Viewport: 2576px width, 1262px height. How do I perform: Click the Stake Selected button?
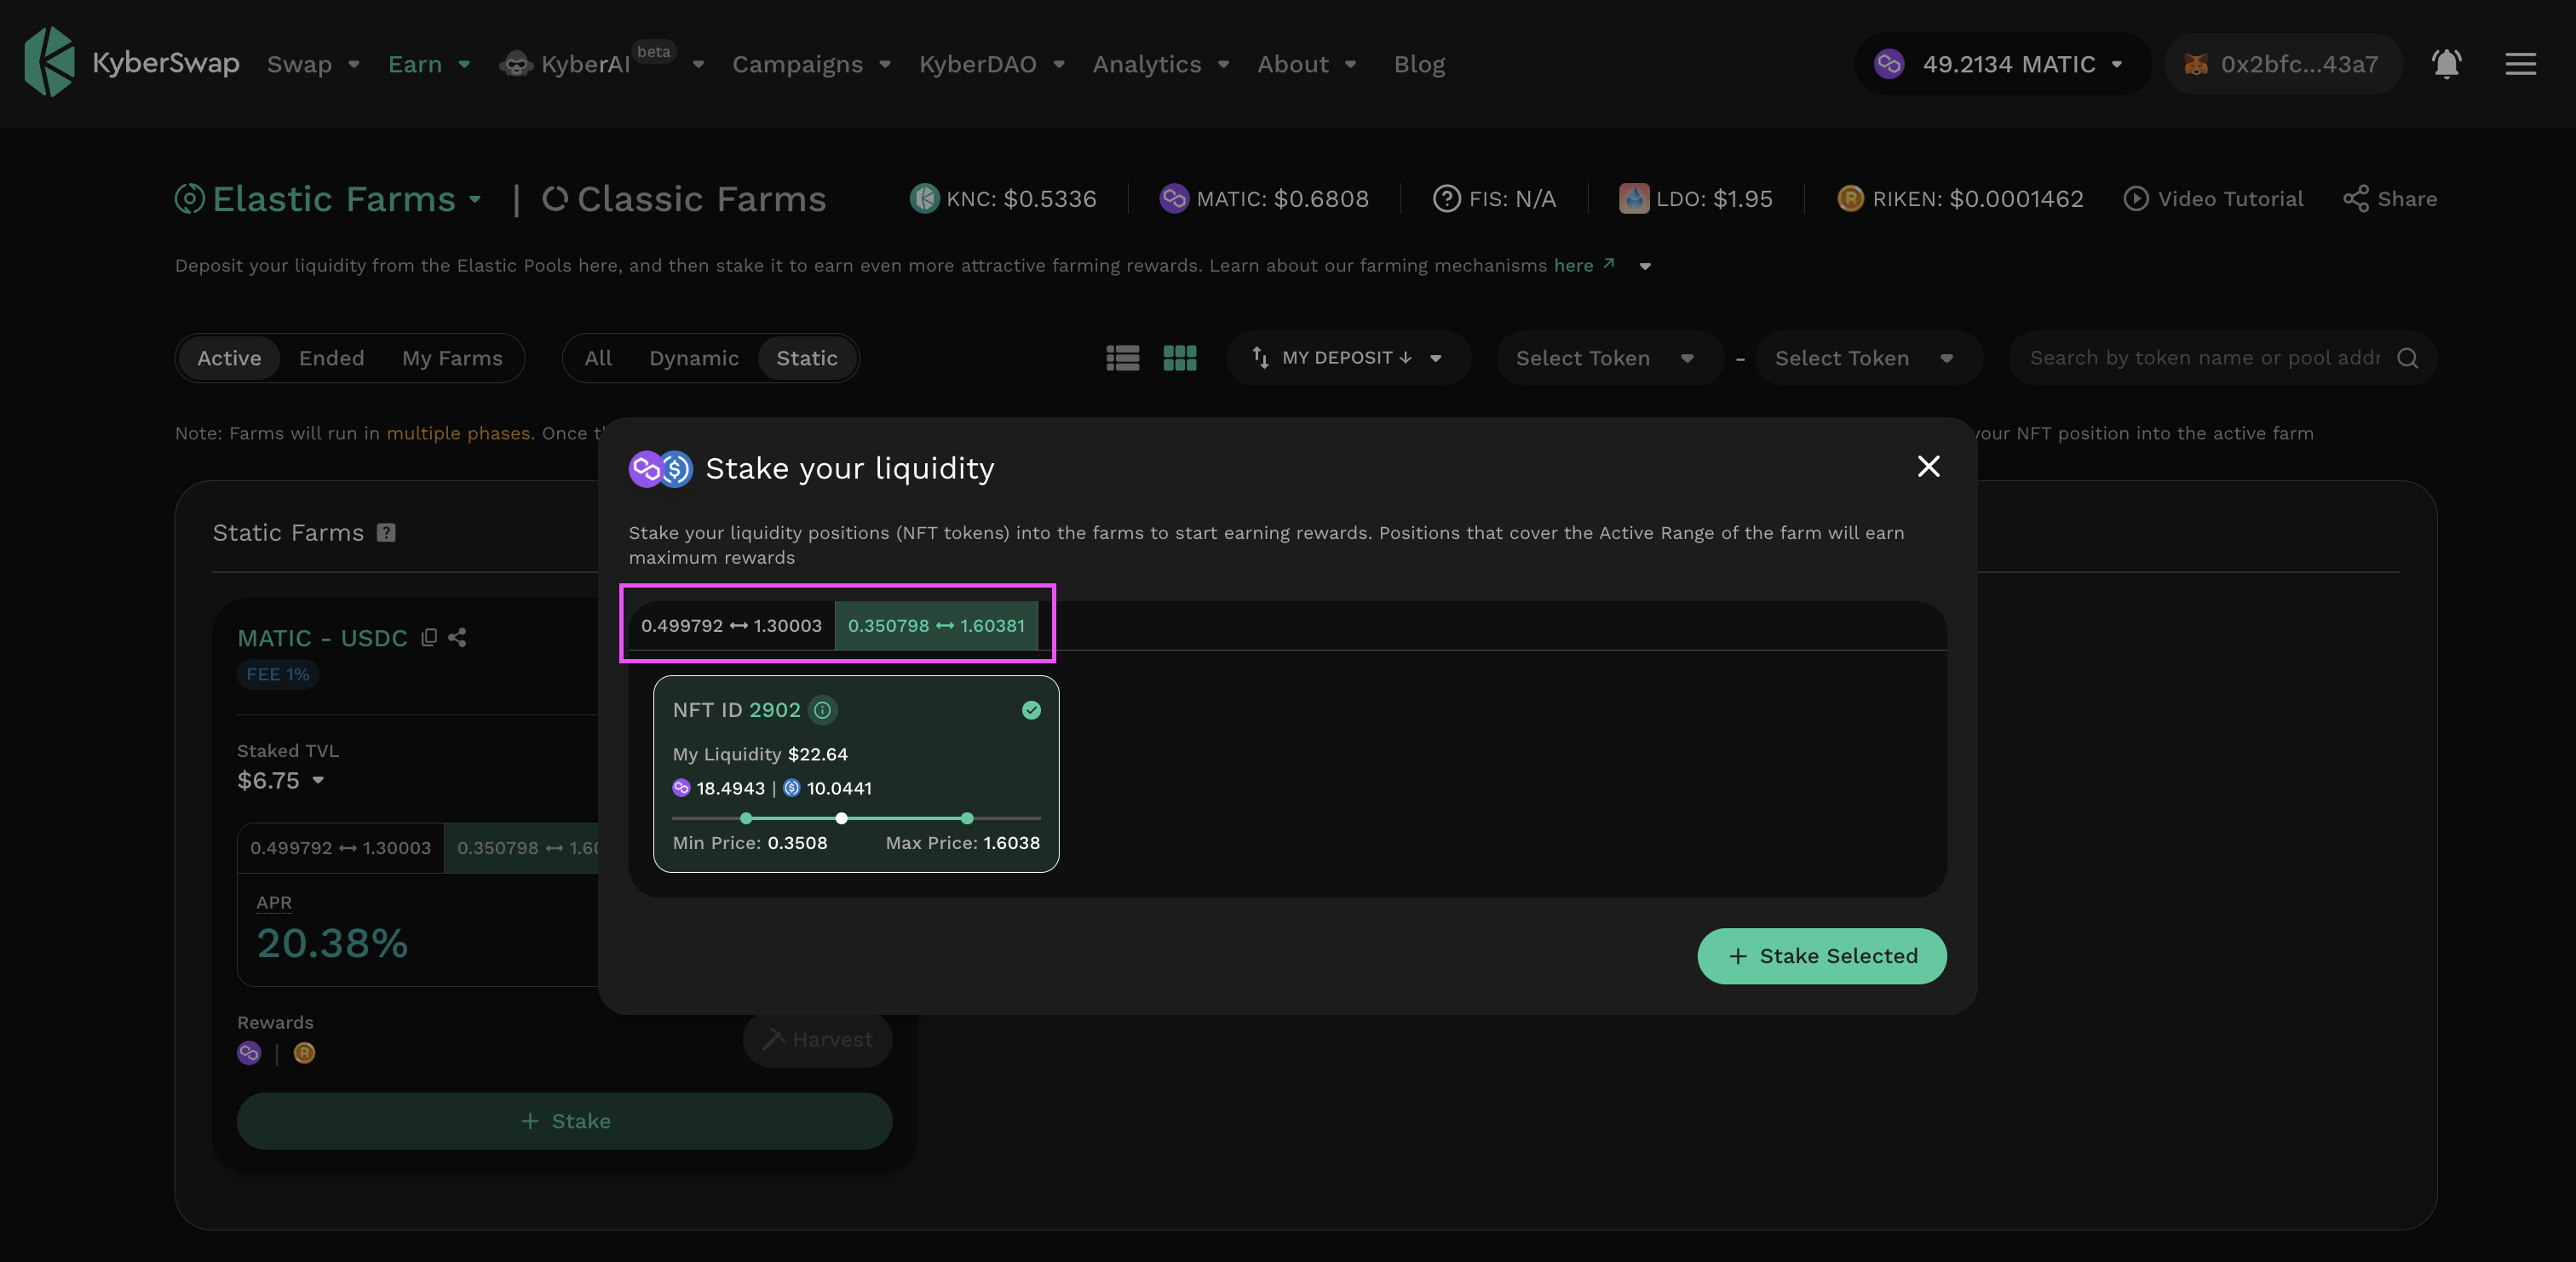click(x=1821, y=956)
